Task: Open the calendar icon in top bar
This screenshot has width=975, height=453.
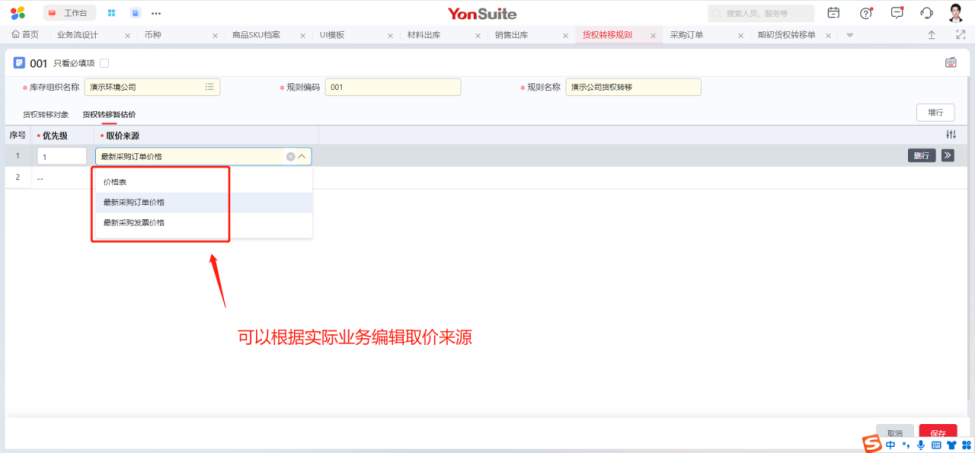Action: coord(833,13)
